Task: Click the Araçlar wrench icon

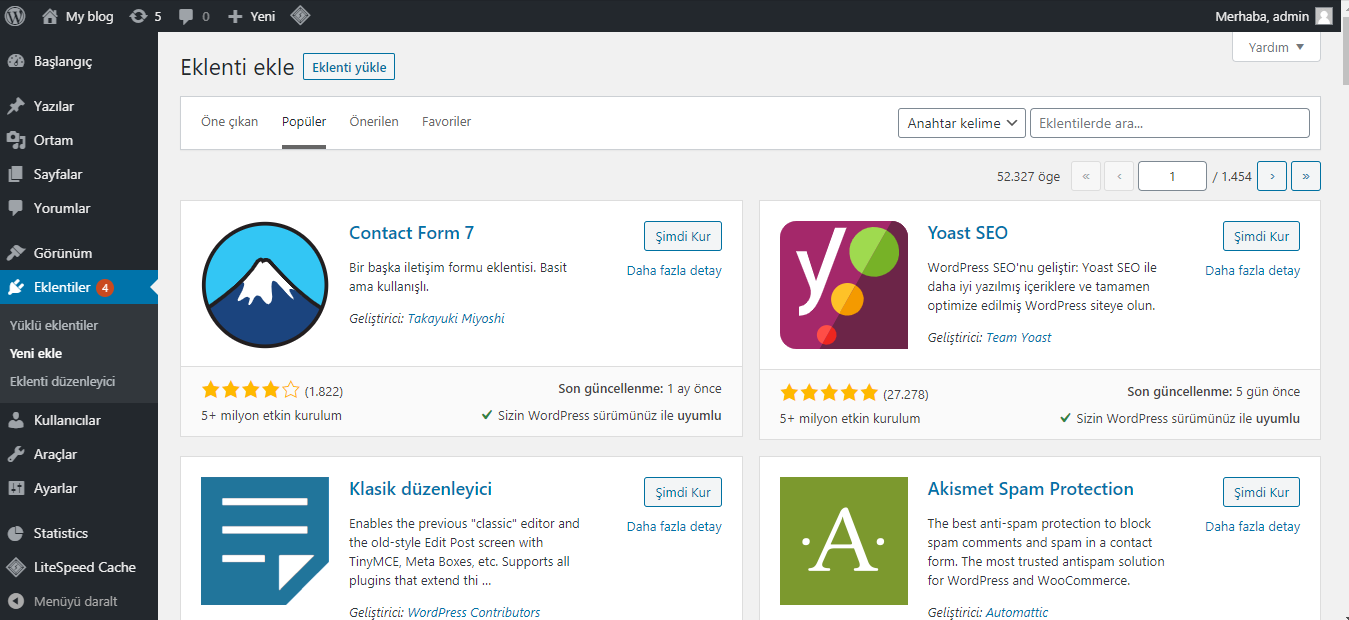Action: [16, 454]
